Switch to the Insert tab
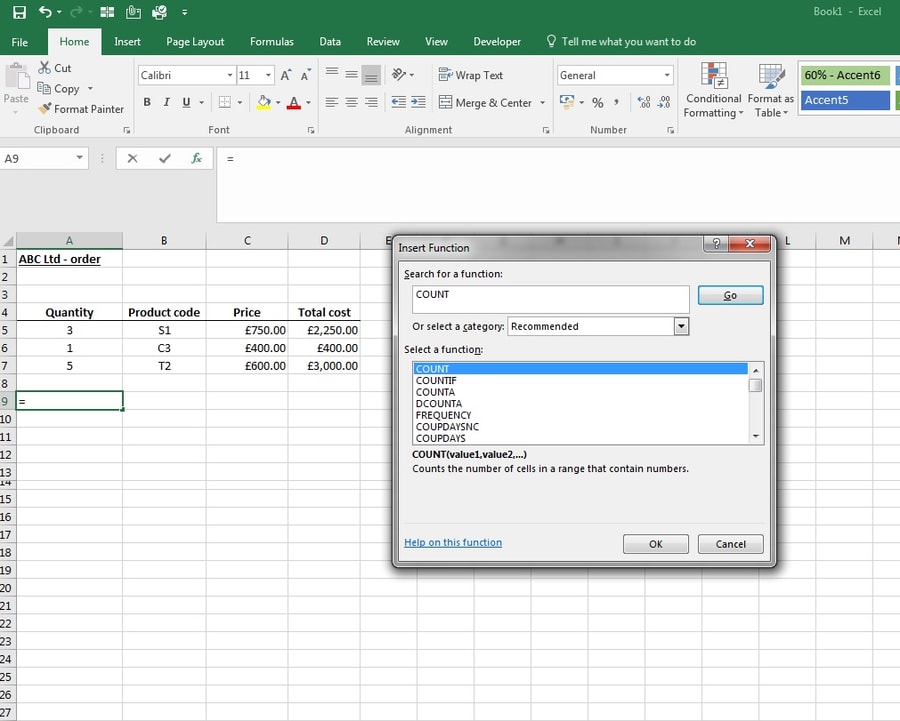900x721 pixels. click(127, 42)
